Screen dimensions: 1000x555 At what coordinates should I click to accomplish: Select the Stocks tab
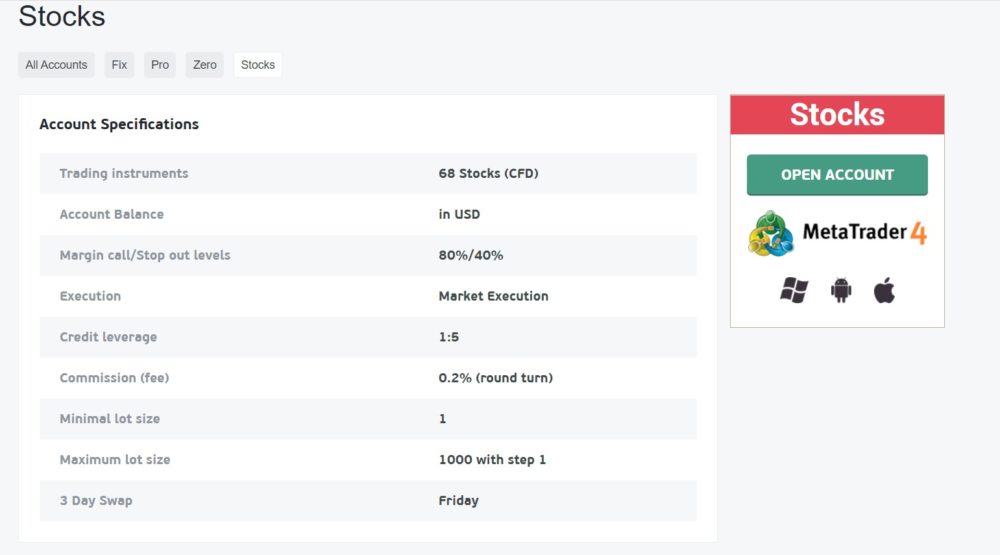258,65
